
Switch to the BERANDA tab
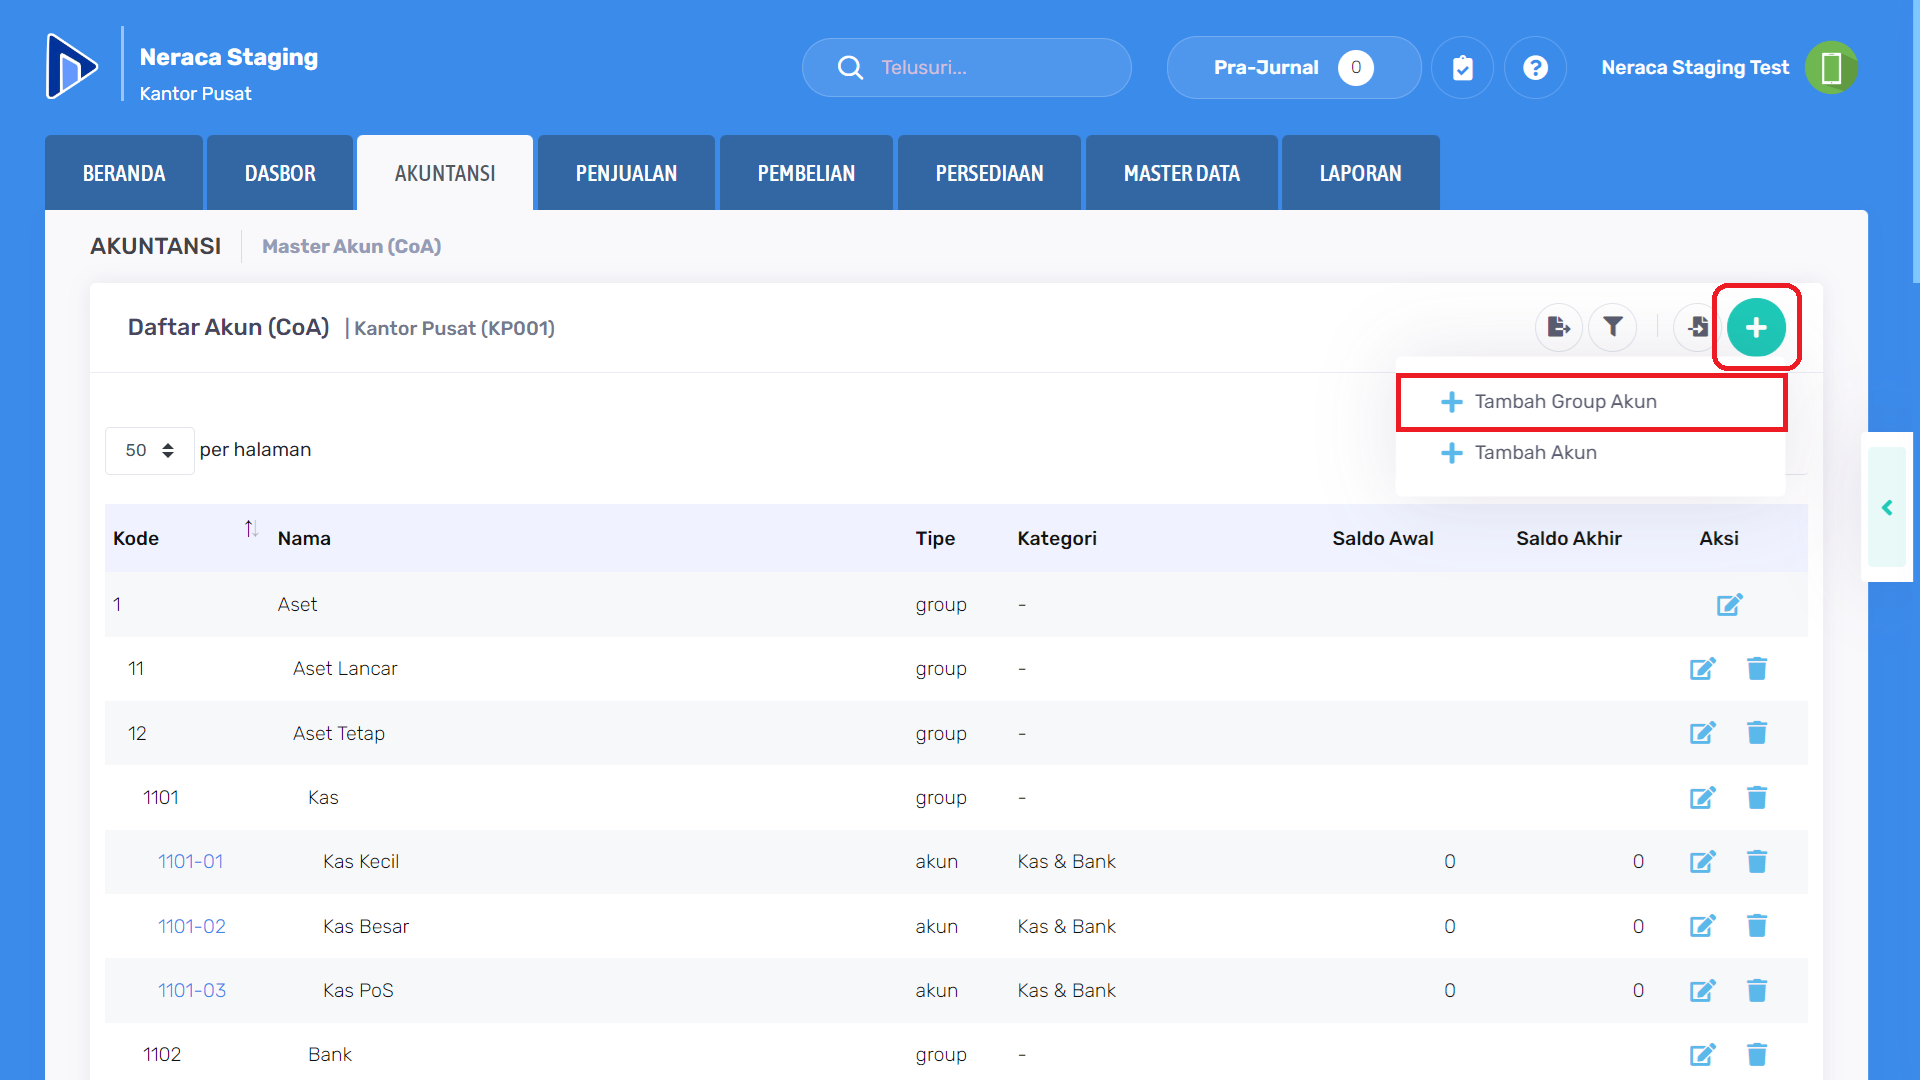coord(124,173)
